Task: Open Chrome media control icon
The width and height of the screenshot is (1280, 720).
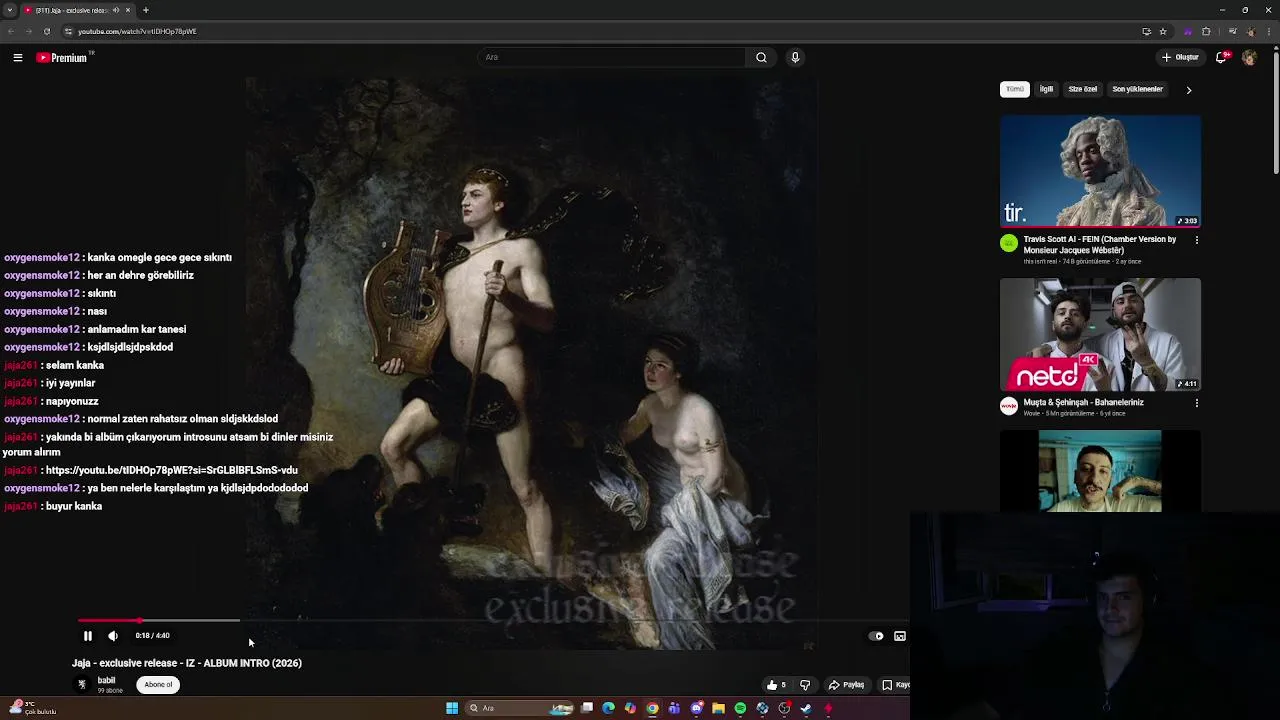Action: [x=1232, y=31]
